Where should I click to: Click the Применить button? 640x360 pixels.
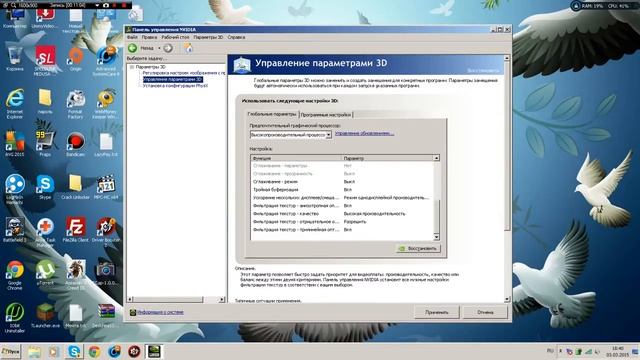point(437,312)
